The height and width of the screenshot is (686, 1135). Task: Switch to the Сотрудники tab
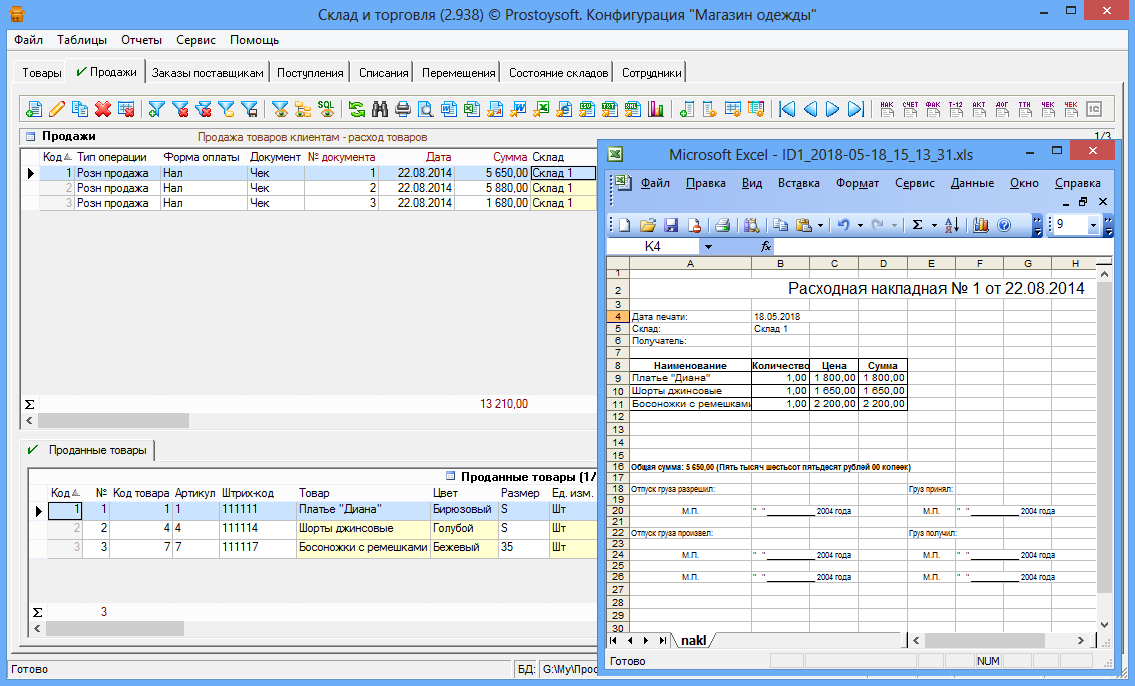651,72
